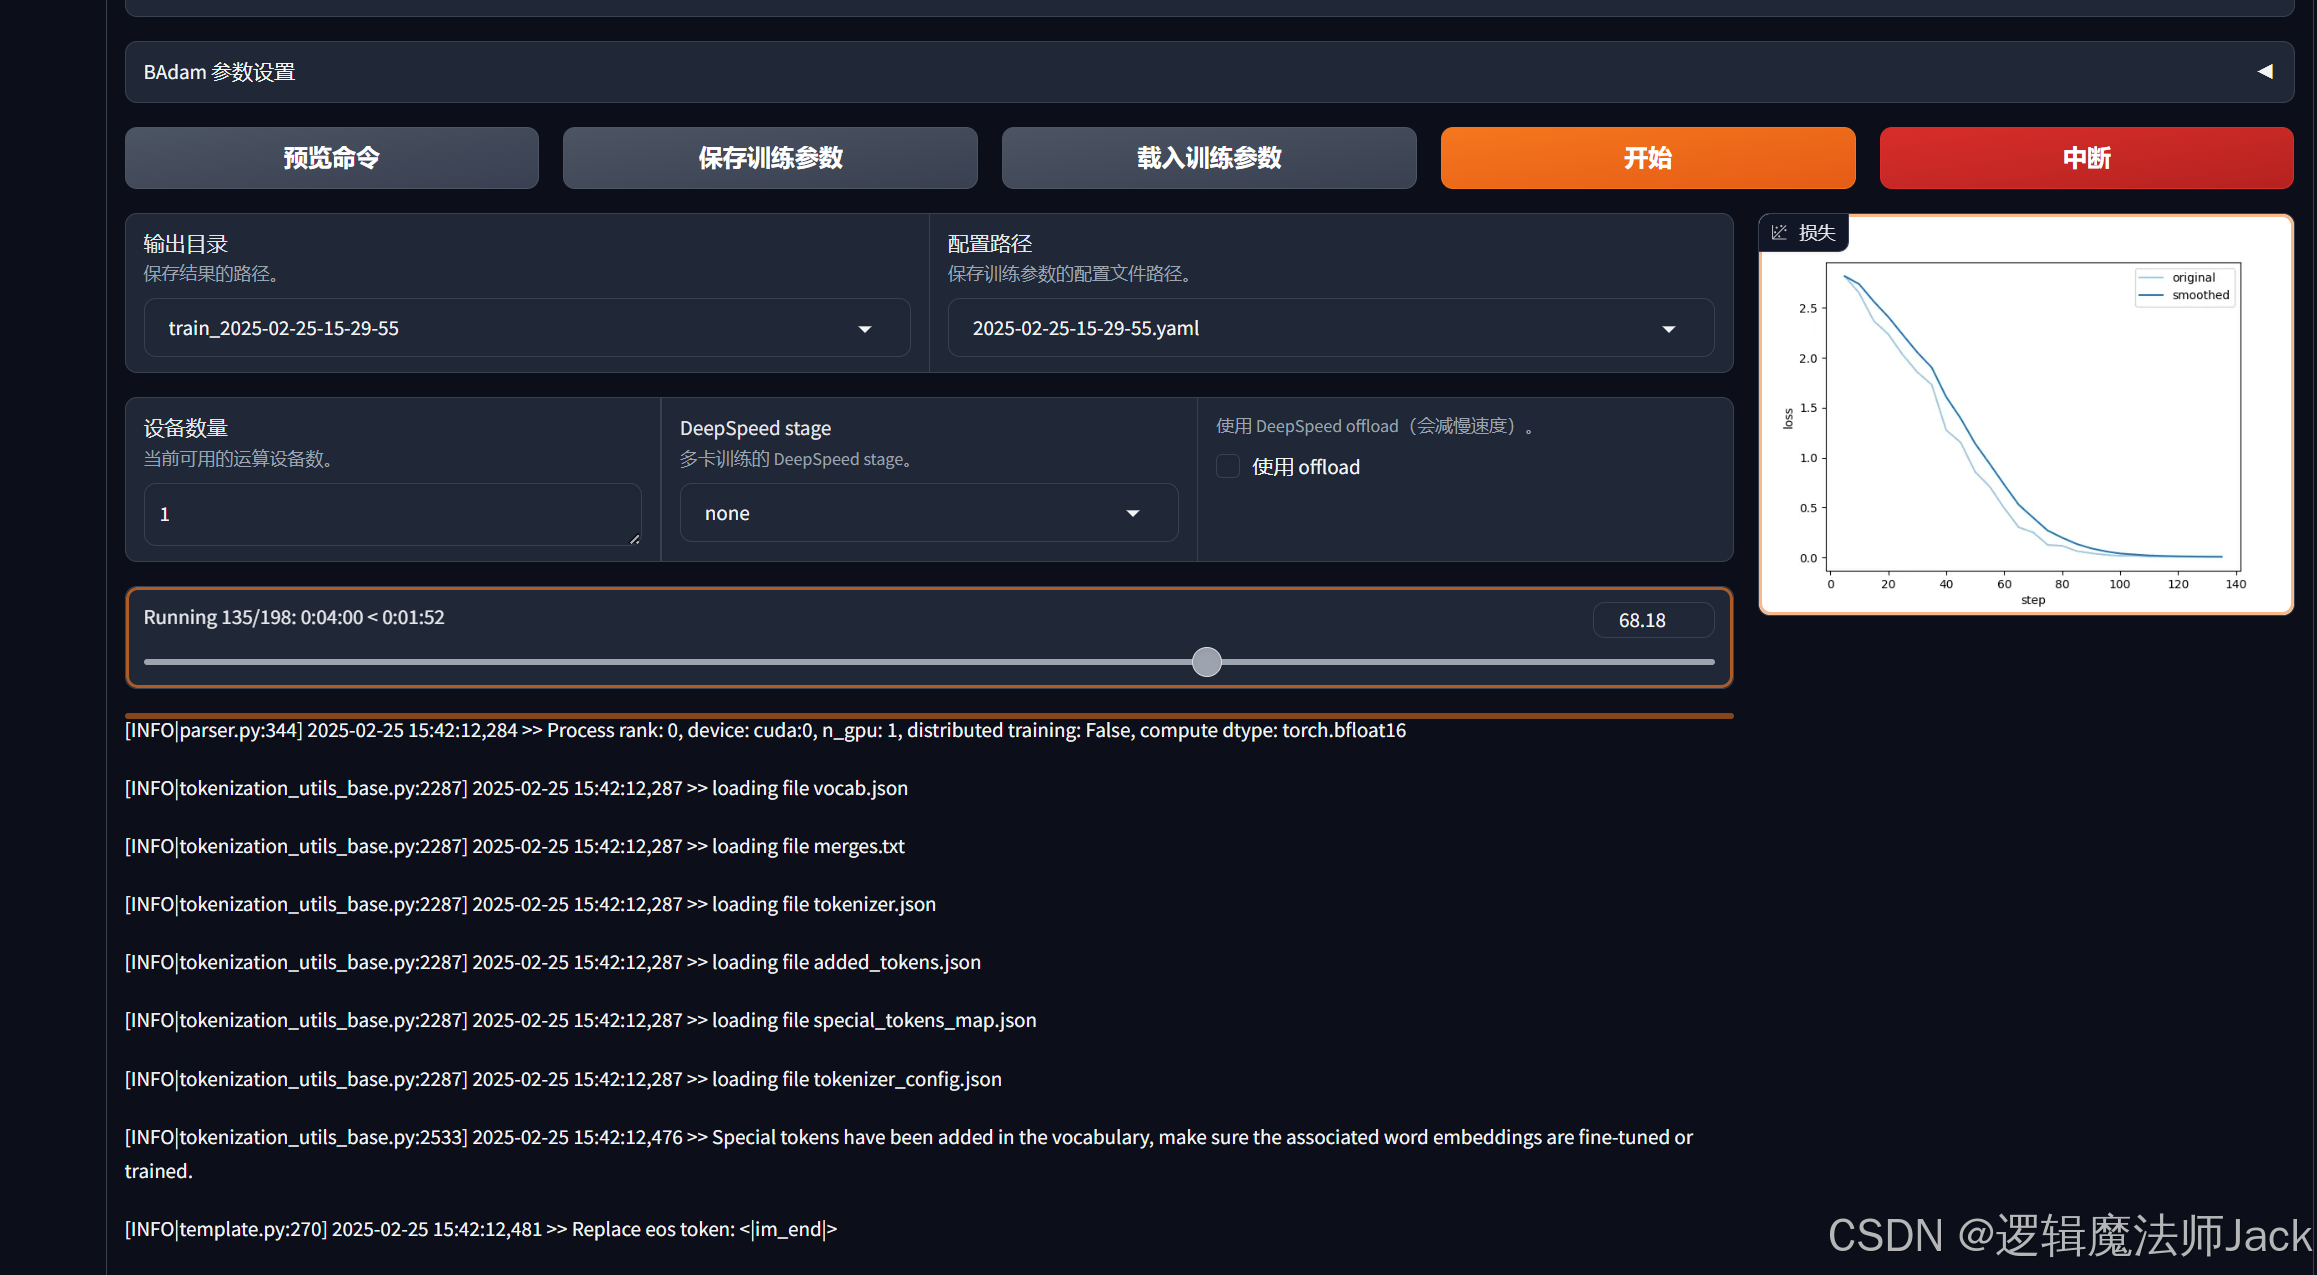Click the BAdam 参数设置 header label
The image size is (2317, 1275).
pyautogui.click(x=219, y=72)
